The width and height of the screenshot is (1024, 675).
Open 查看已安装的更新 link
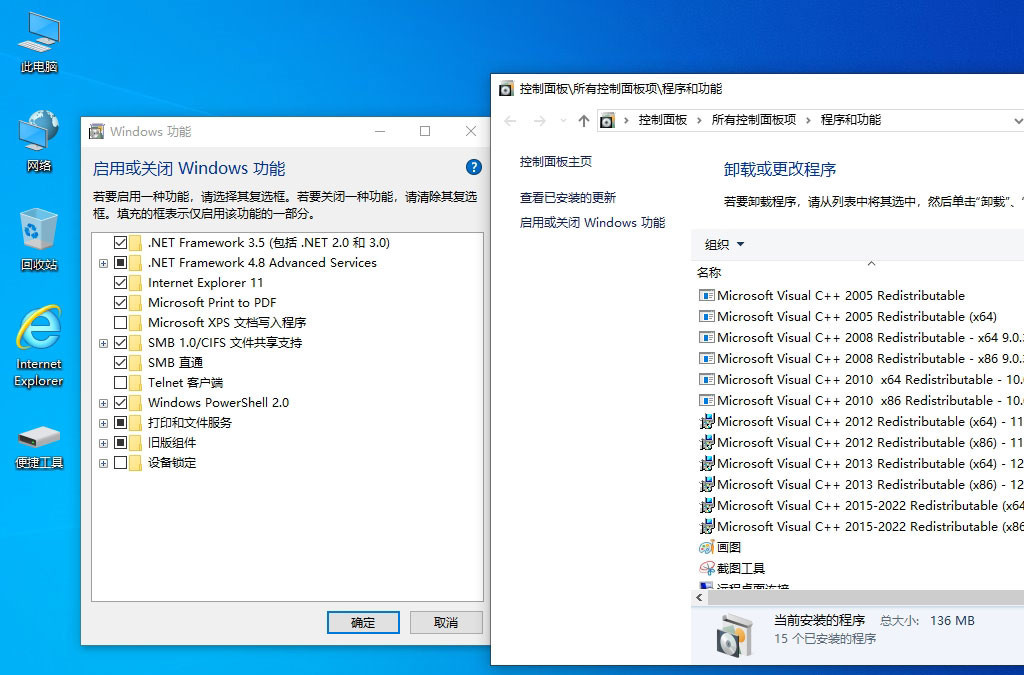(x=568, y=198)
